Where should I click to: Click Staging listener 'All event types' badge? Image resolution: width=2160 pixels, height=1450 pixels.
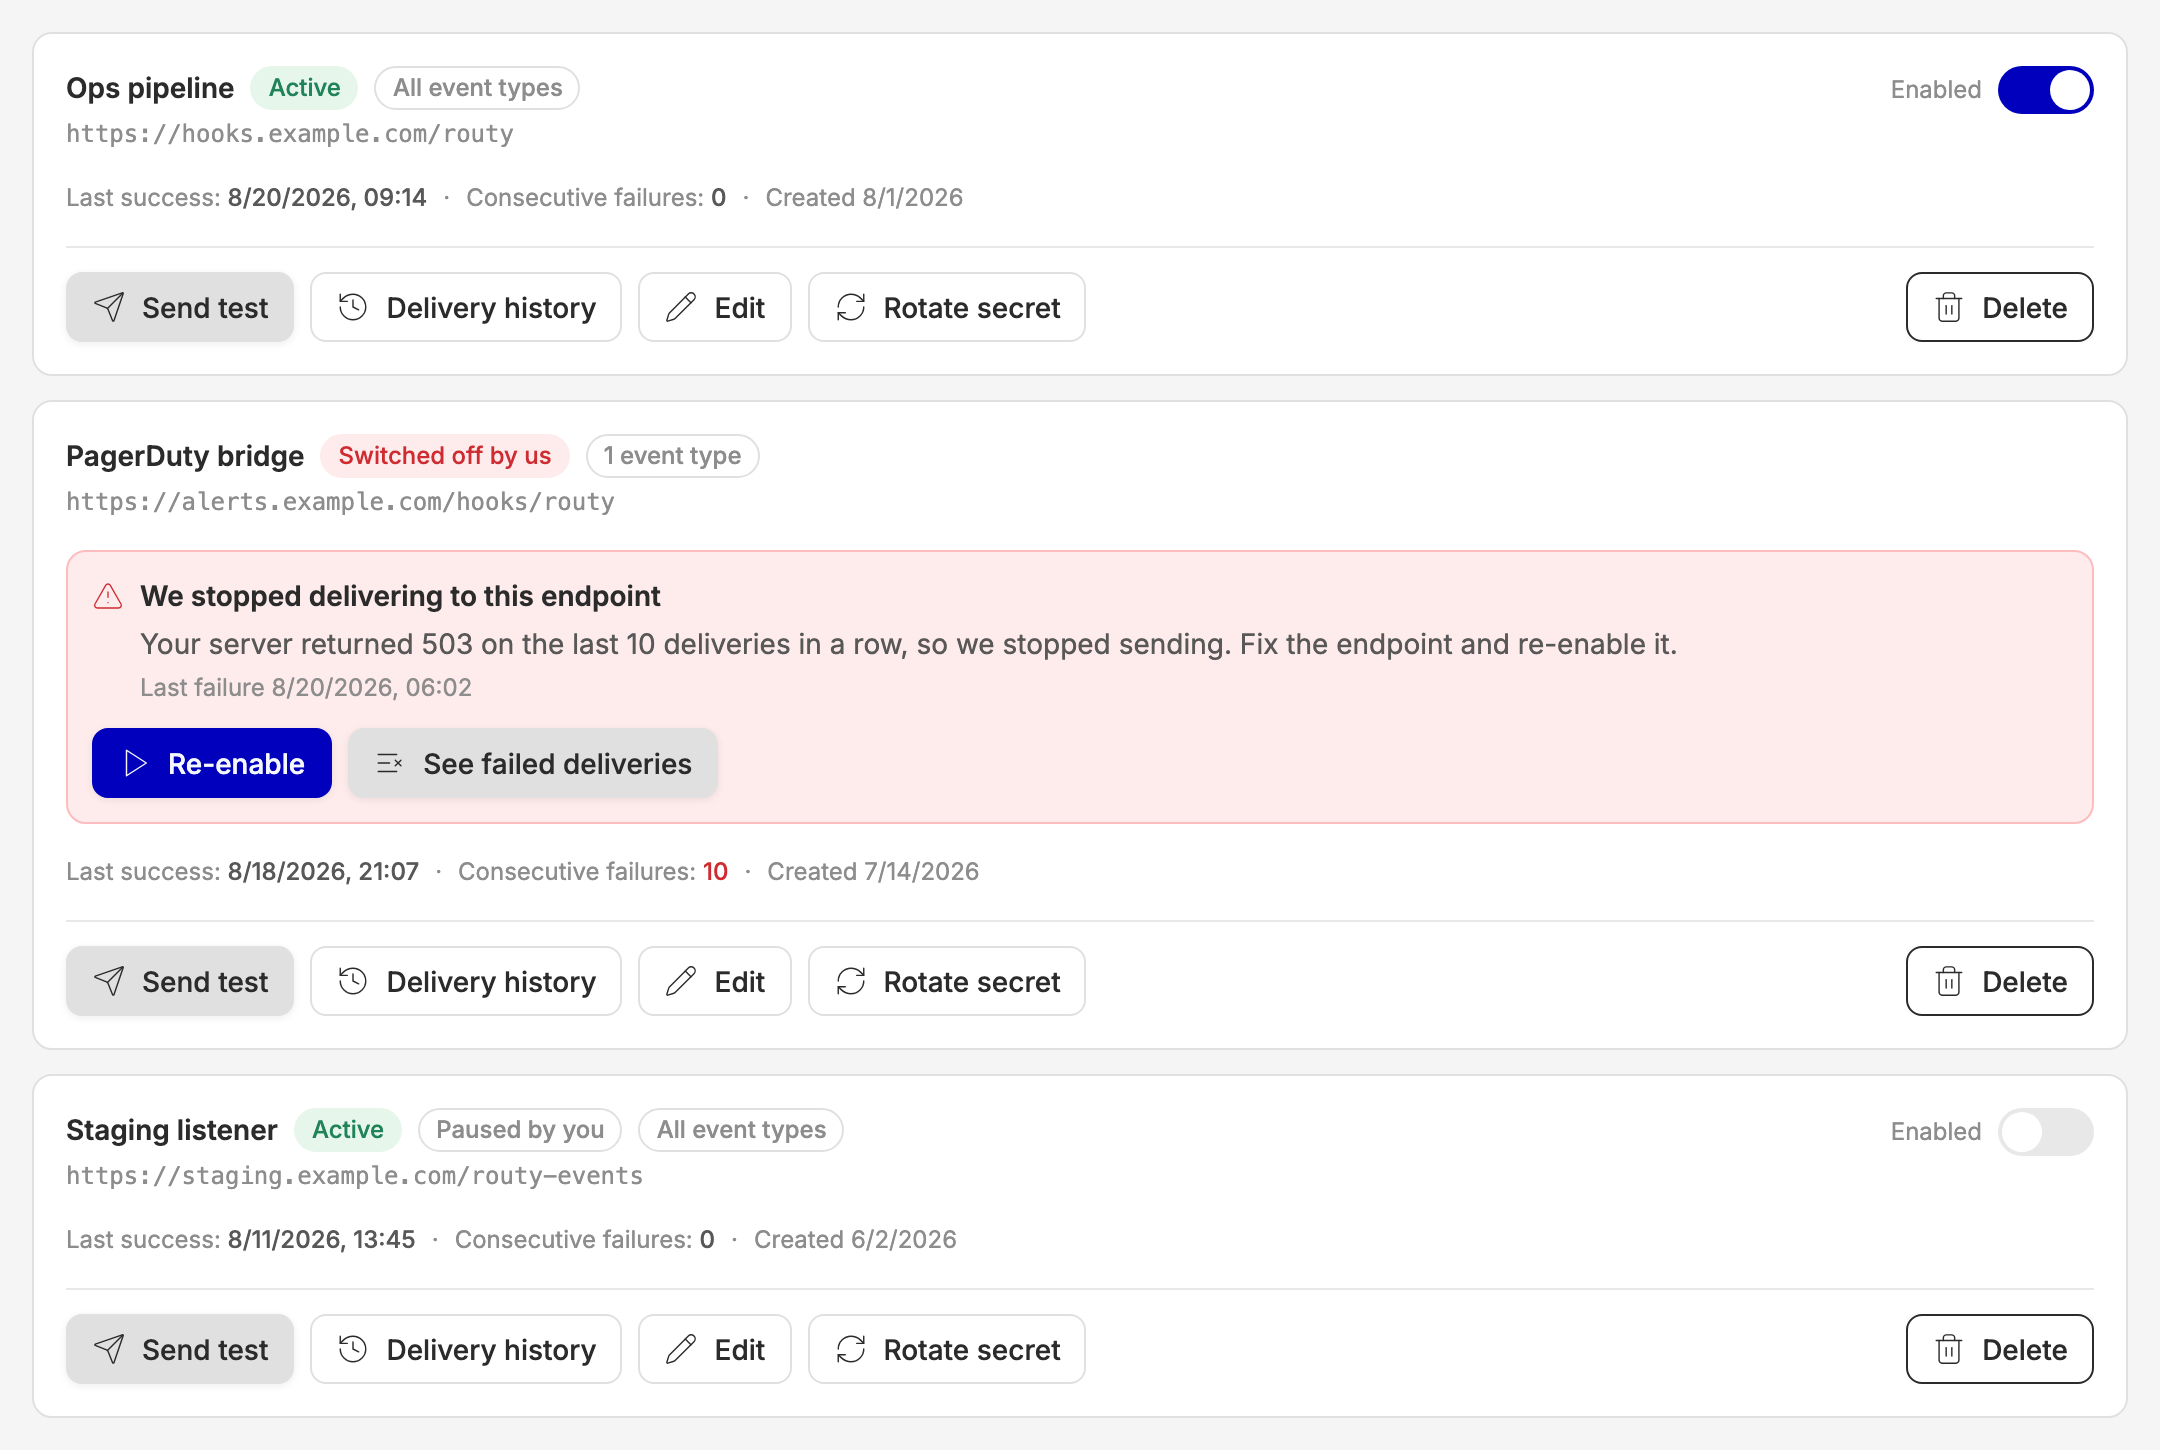[x=741, y=1130]
